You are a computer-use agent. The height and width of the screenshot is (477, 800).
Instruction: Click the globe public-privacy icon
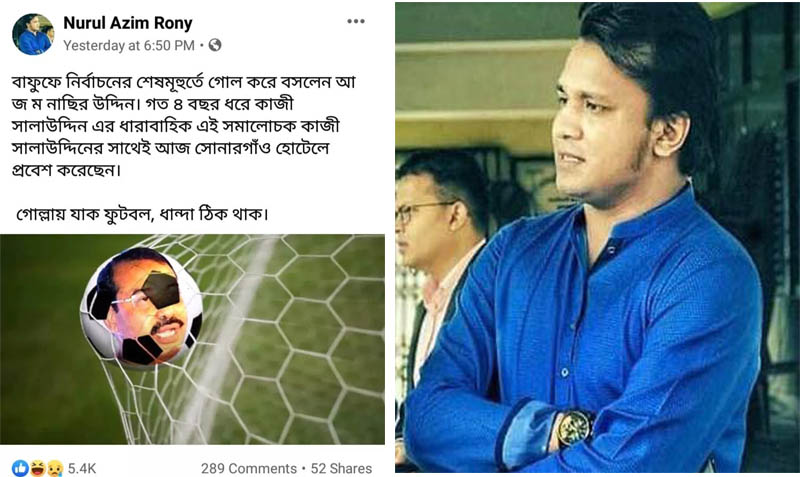point(215,45)
